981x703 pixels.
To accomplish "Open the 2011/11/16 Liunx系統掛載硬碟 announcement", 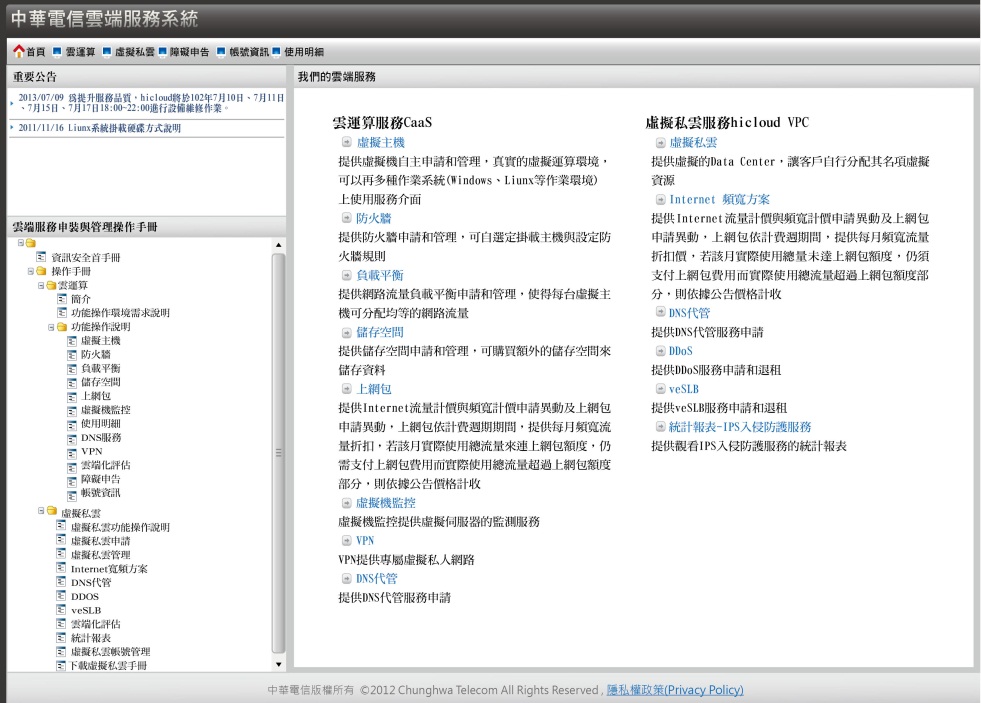I will pos(99,128).
